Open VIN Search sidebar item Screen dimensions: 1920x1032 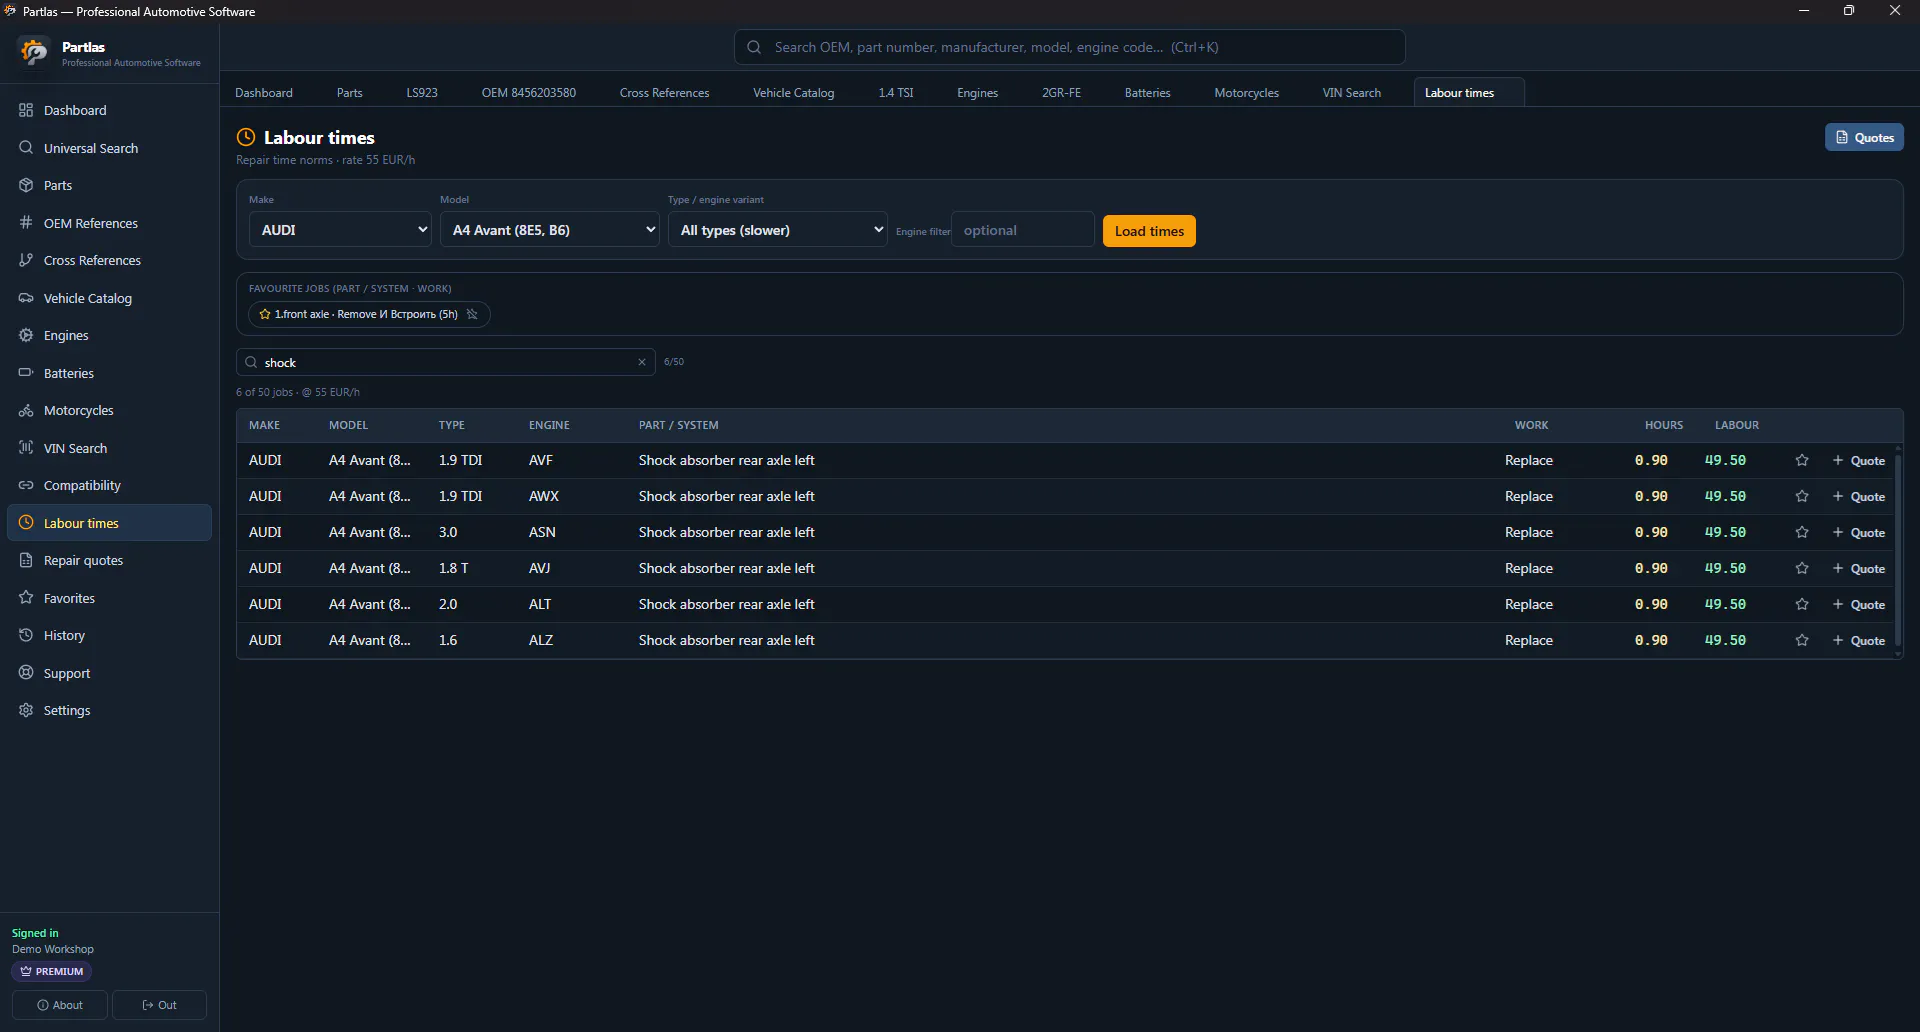click(109, 448)
